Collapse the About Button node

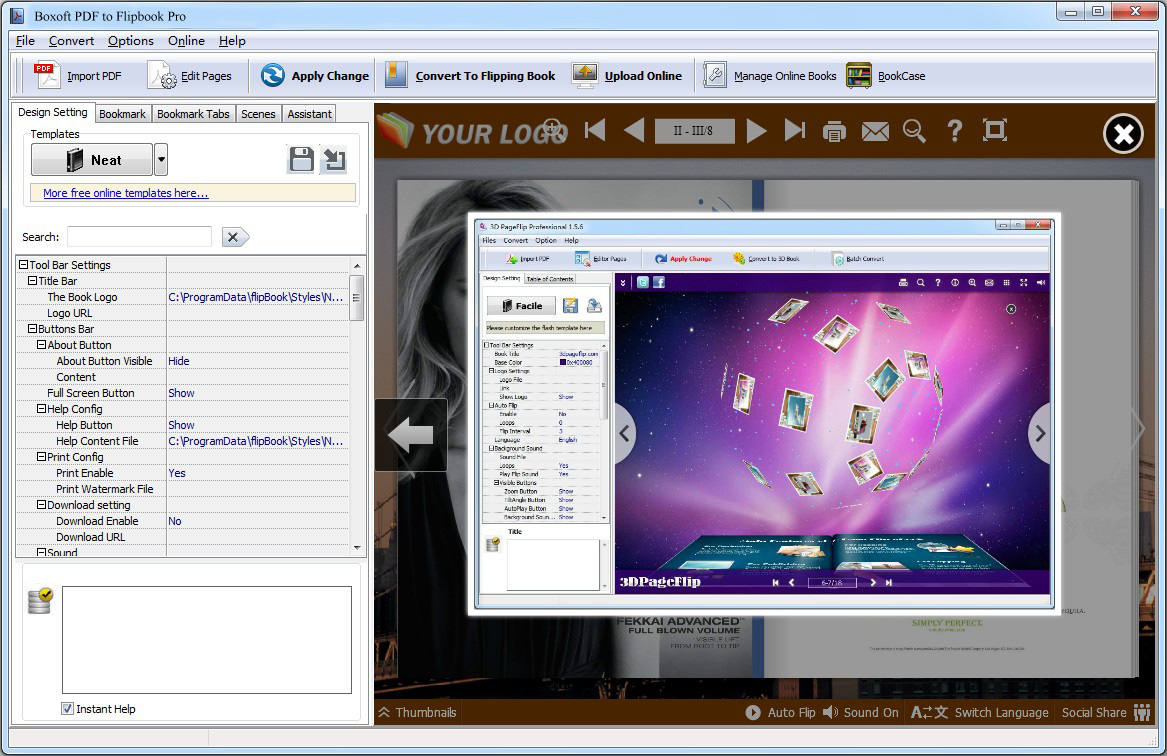pos(42,345)
